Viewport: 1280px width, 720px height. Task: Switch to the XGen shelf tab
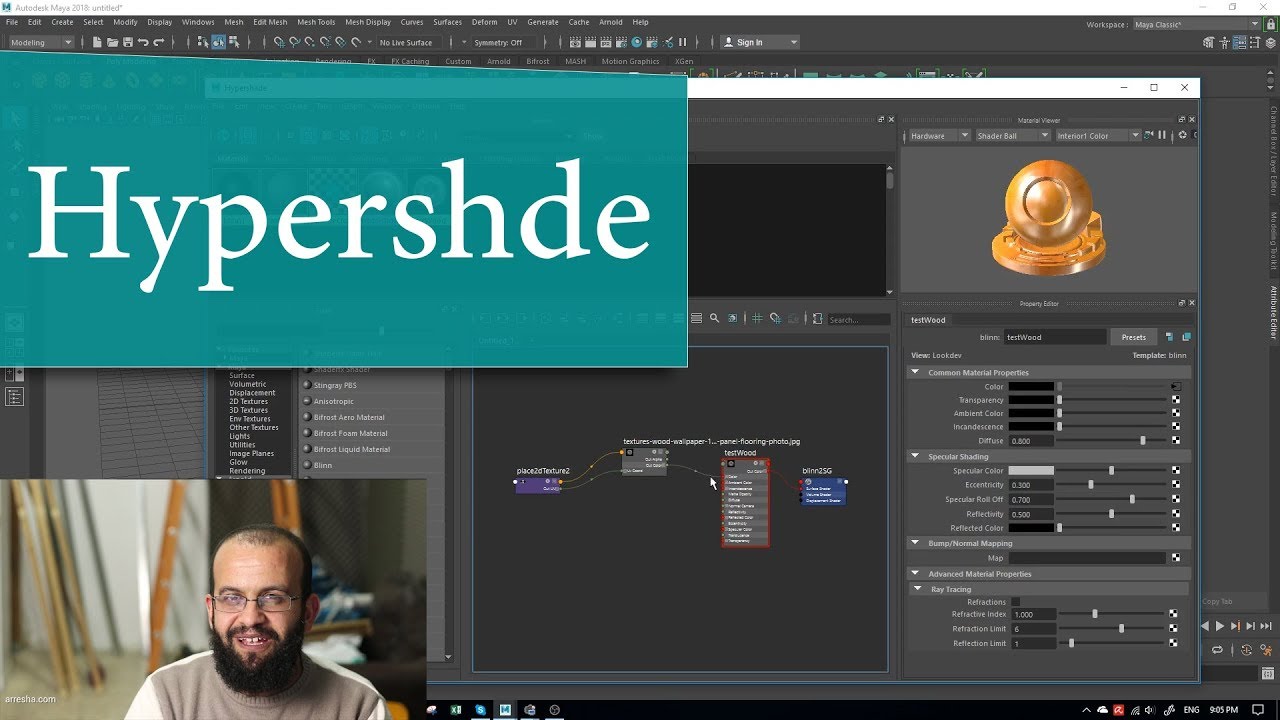coord(684,61)
